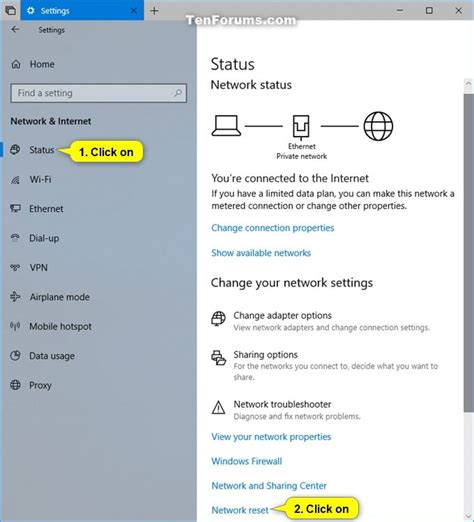
Task: Click the tab sets icon in title bar
Action: click(x=10, y=11)
